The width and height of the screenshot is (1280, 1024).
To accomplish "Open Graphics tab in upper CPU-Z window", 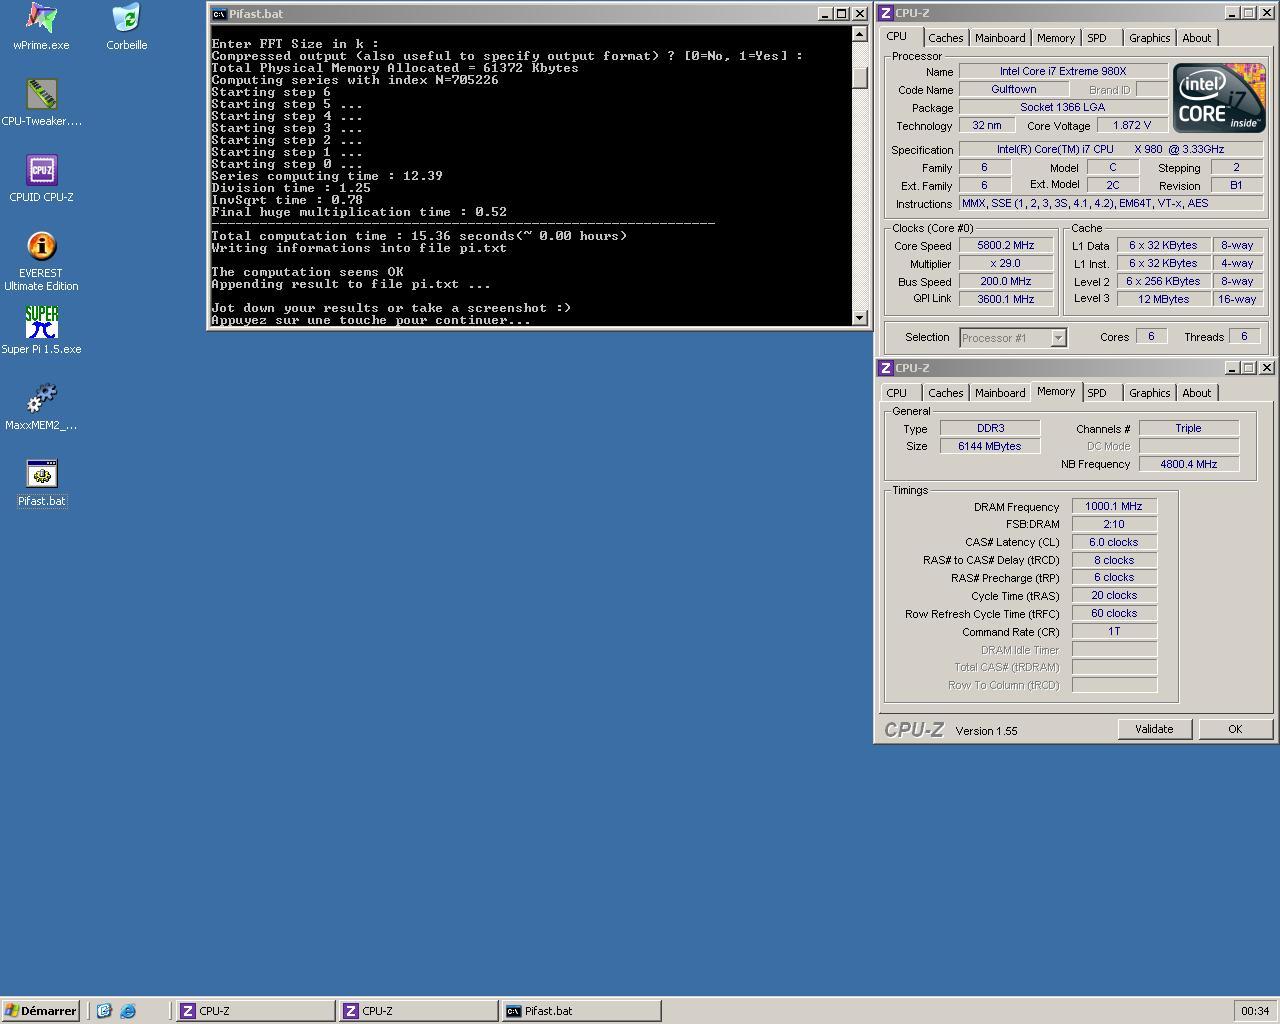I will point(1149,38).
